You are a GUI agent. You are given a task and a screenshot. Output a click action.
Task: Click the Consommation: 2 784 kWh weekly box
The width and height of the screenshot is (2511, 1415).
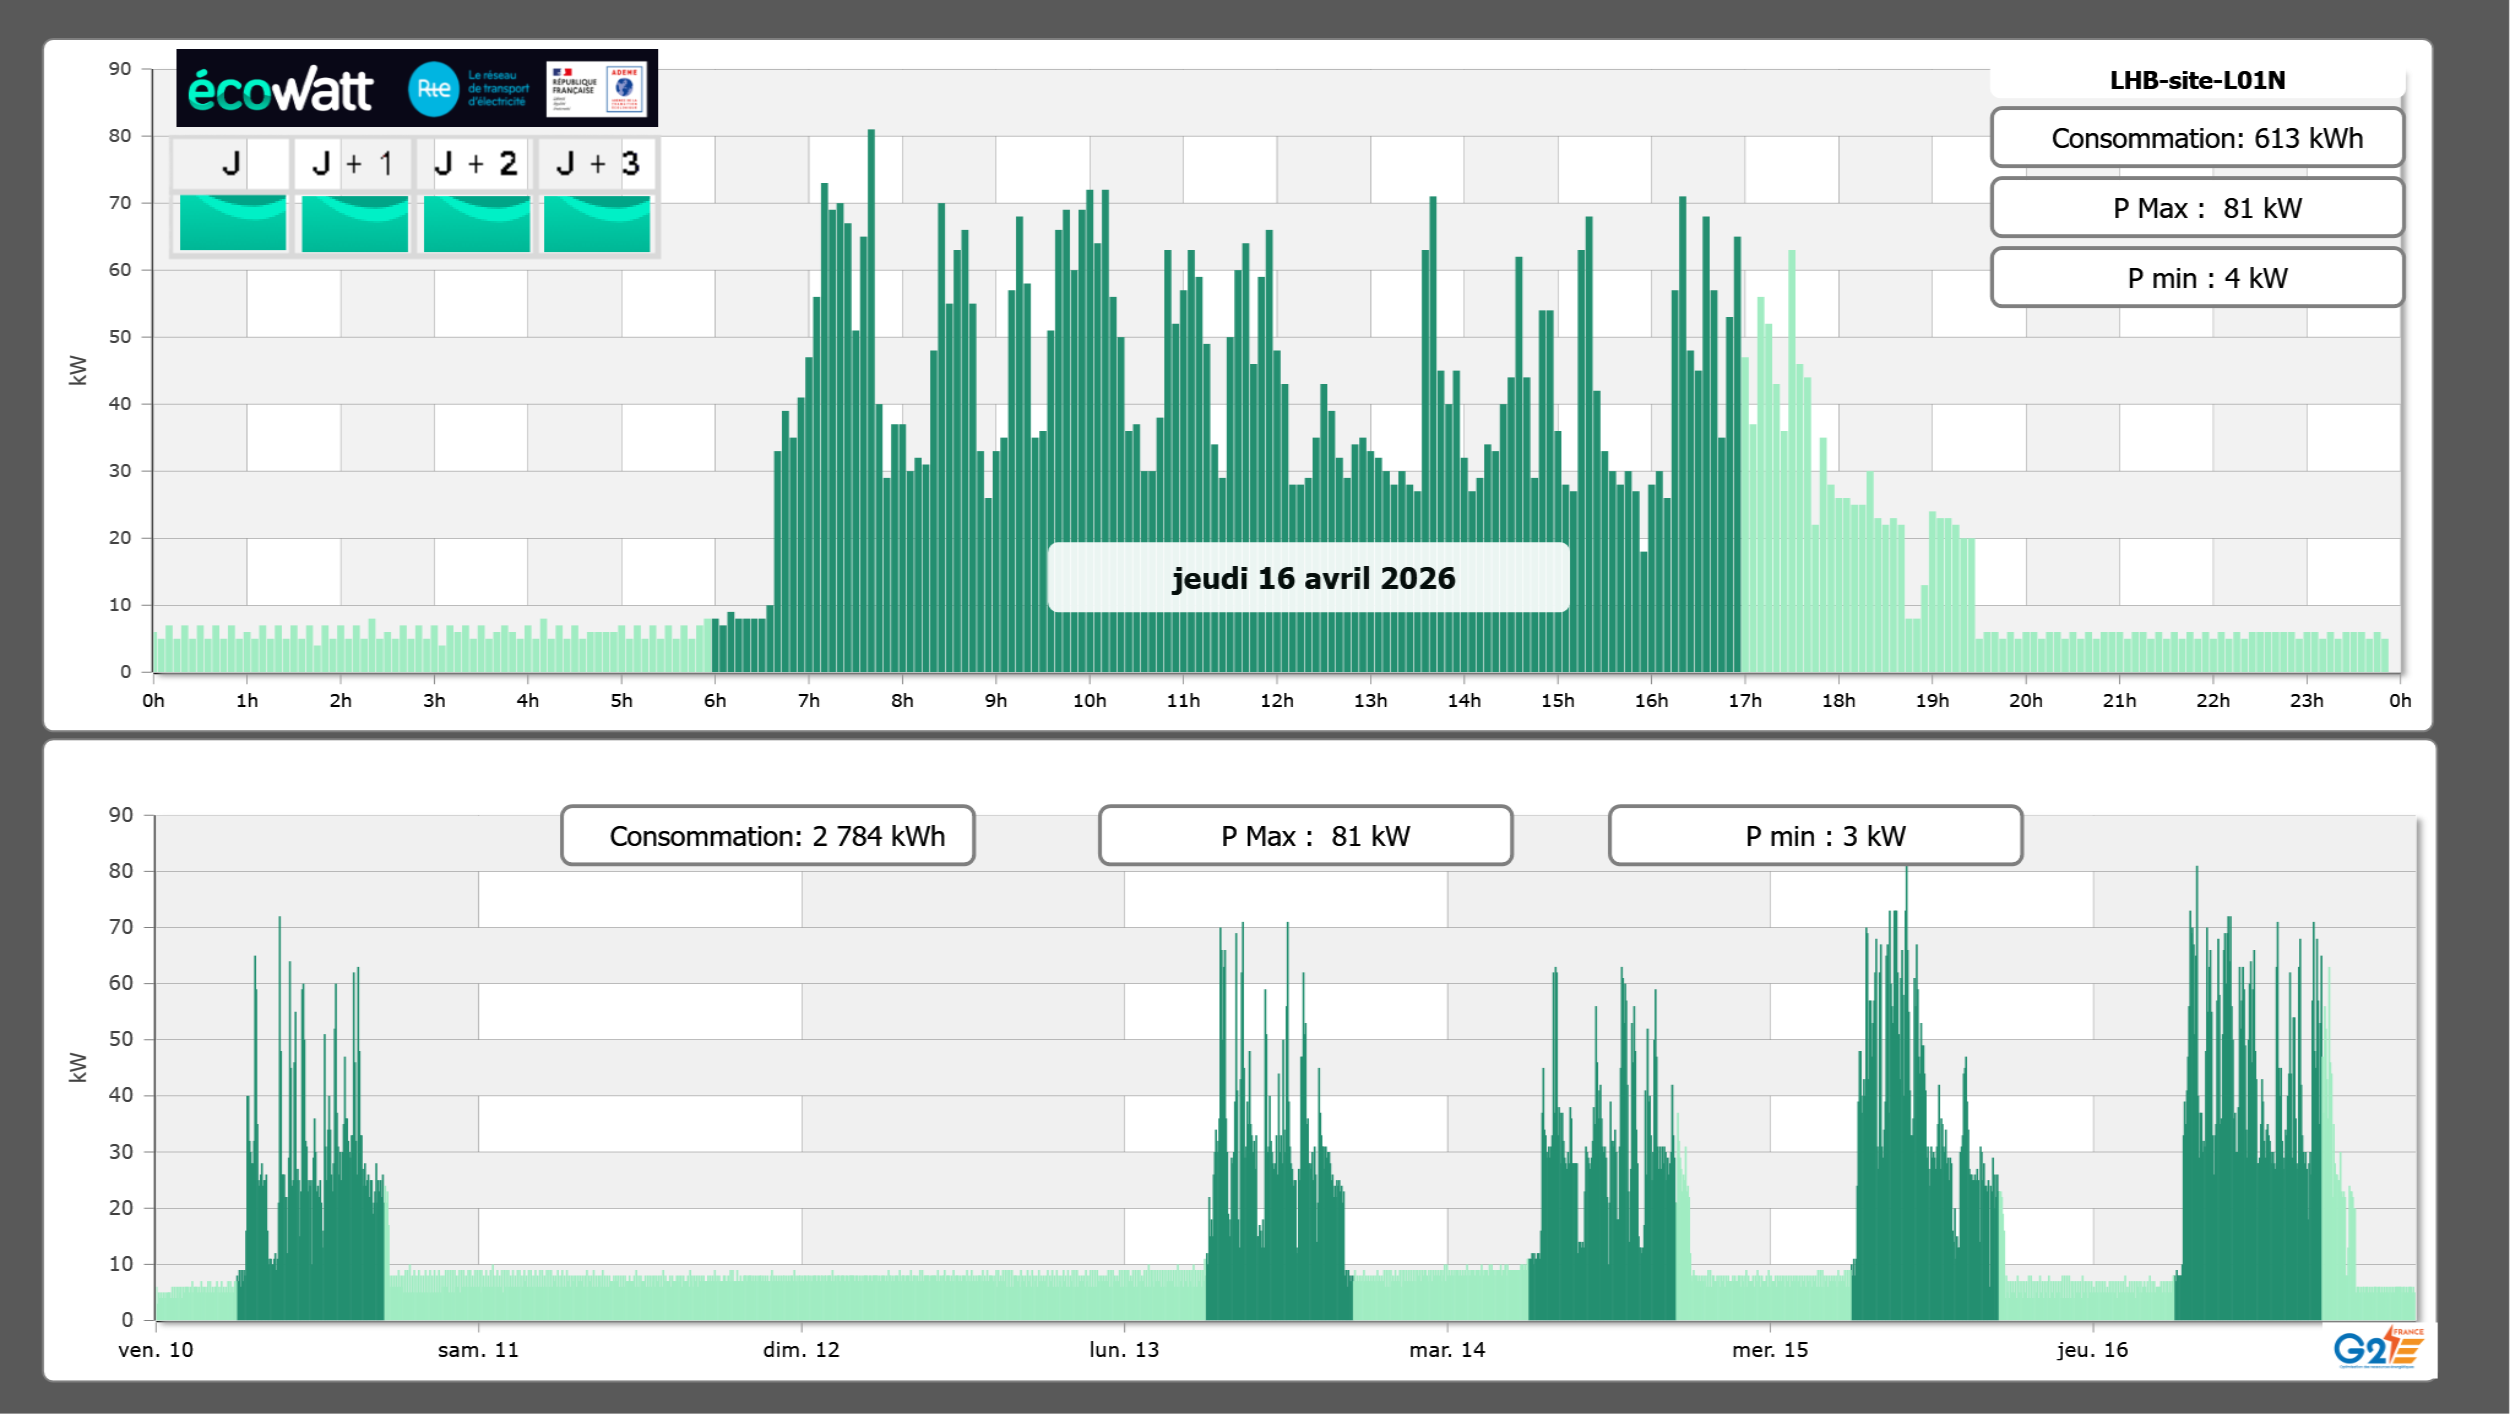point(768,836)
